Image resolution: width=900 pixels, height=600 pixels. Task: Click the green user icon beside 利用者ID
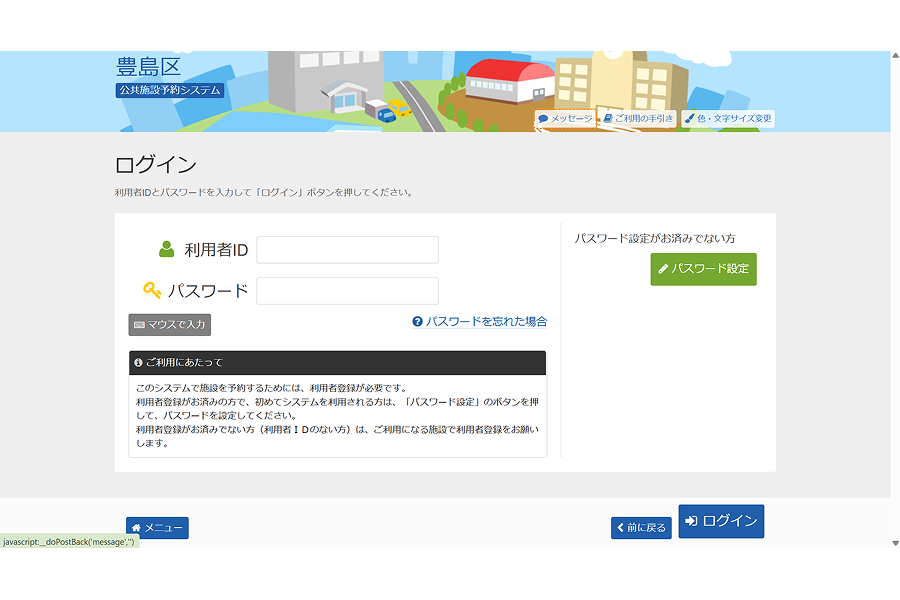[166, 250]
